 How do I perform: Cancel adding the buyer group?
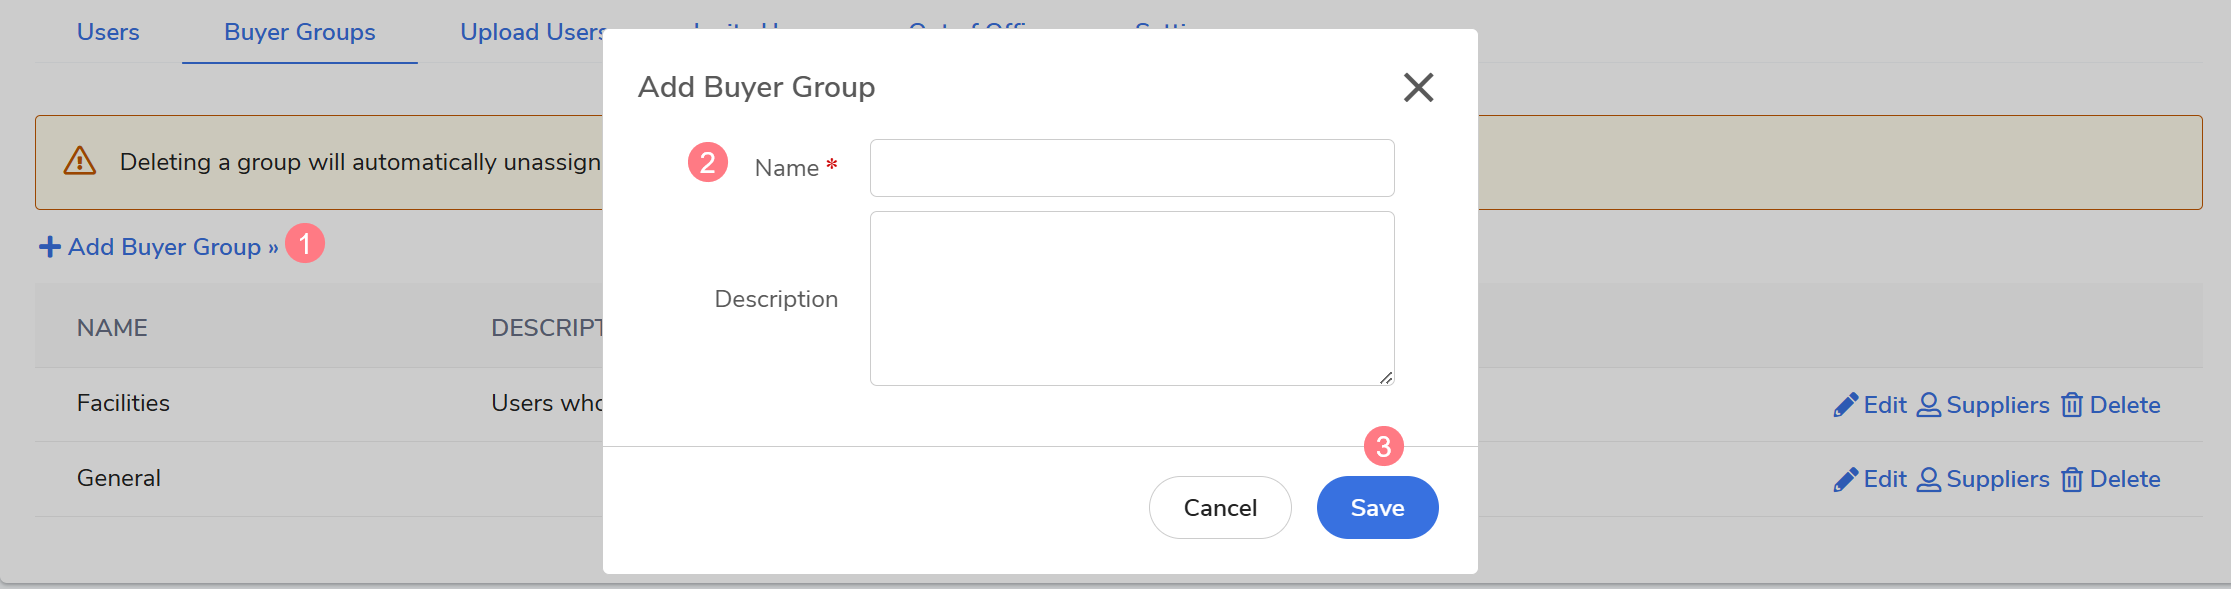[1219, 508]
